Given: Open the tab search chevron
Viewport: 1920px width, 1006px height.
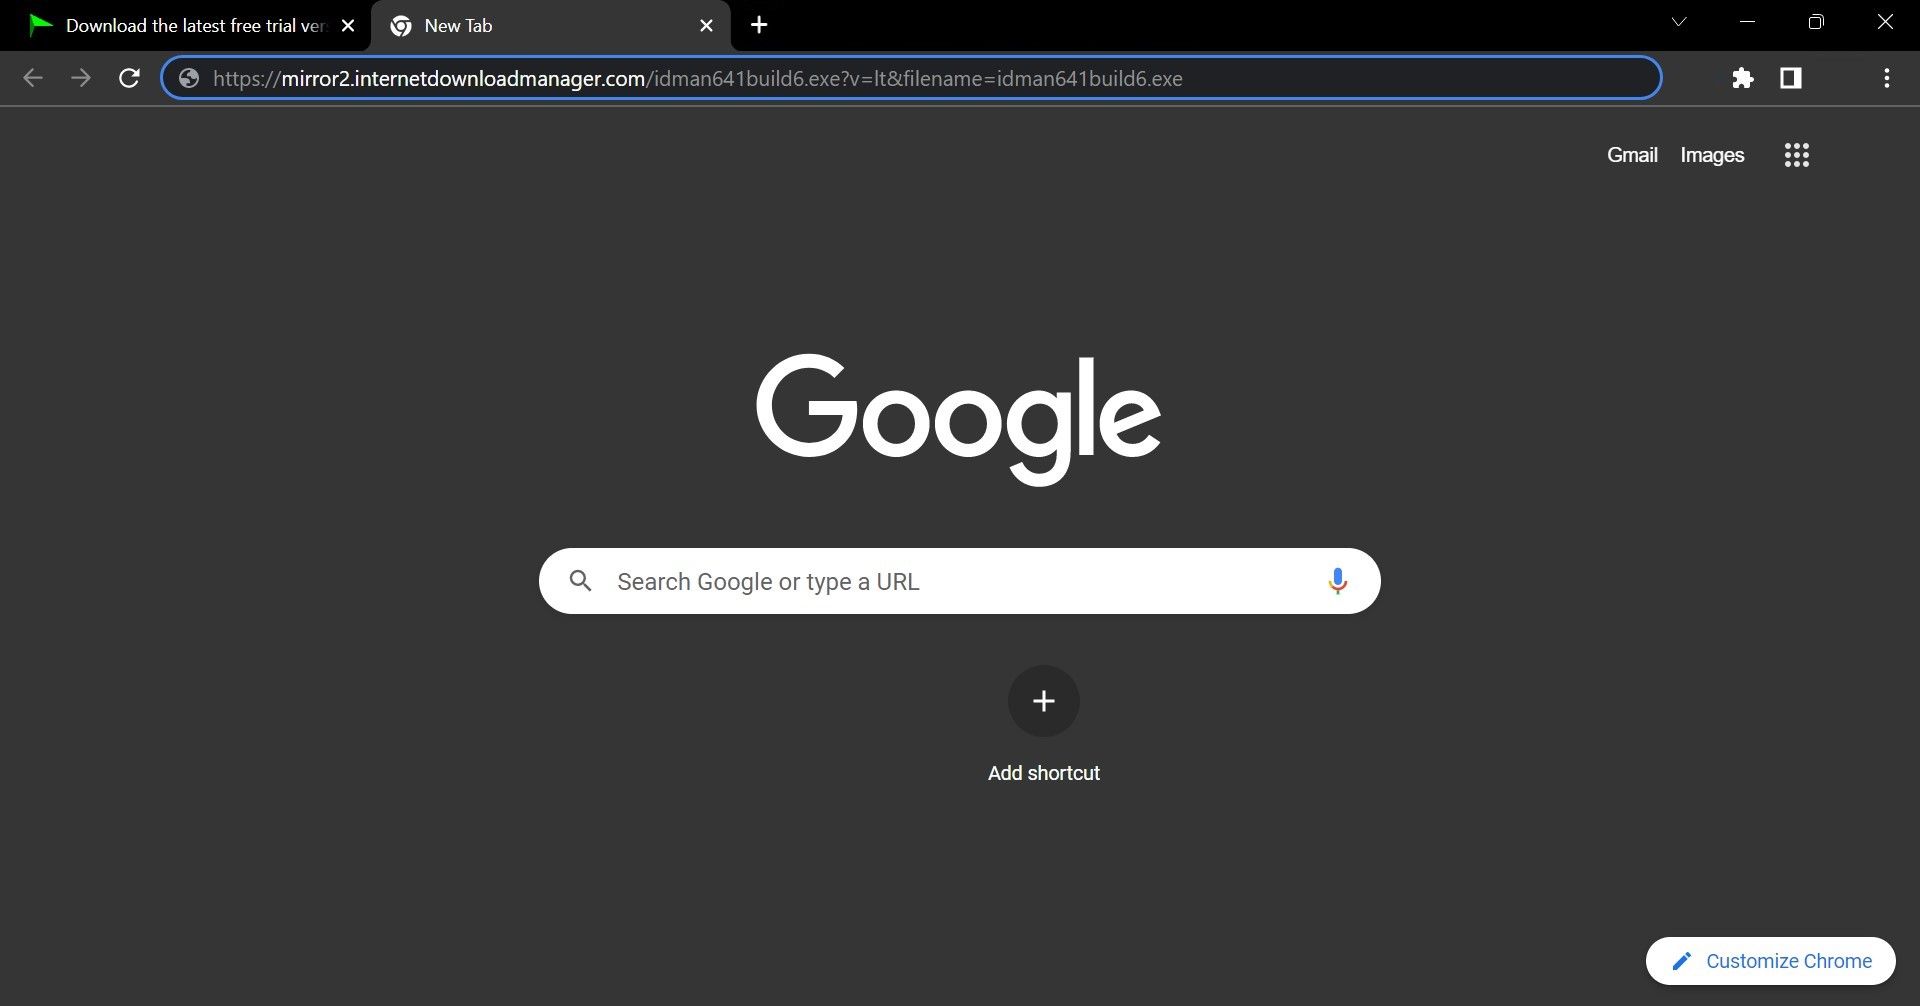Looking at the screenshot, I should [x=1678, y=21].
